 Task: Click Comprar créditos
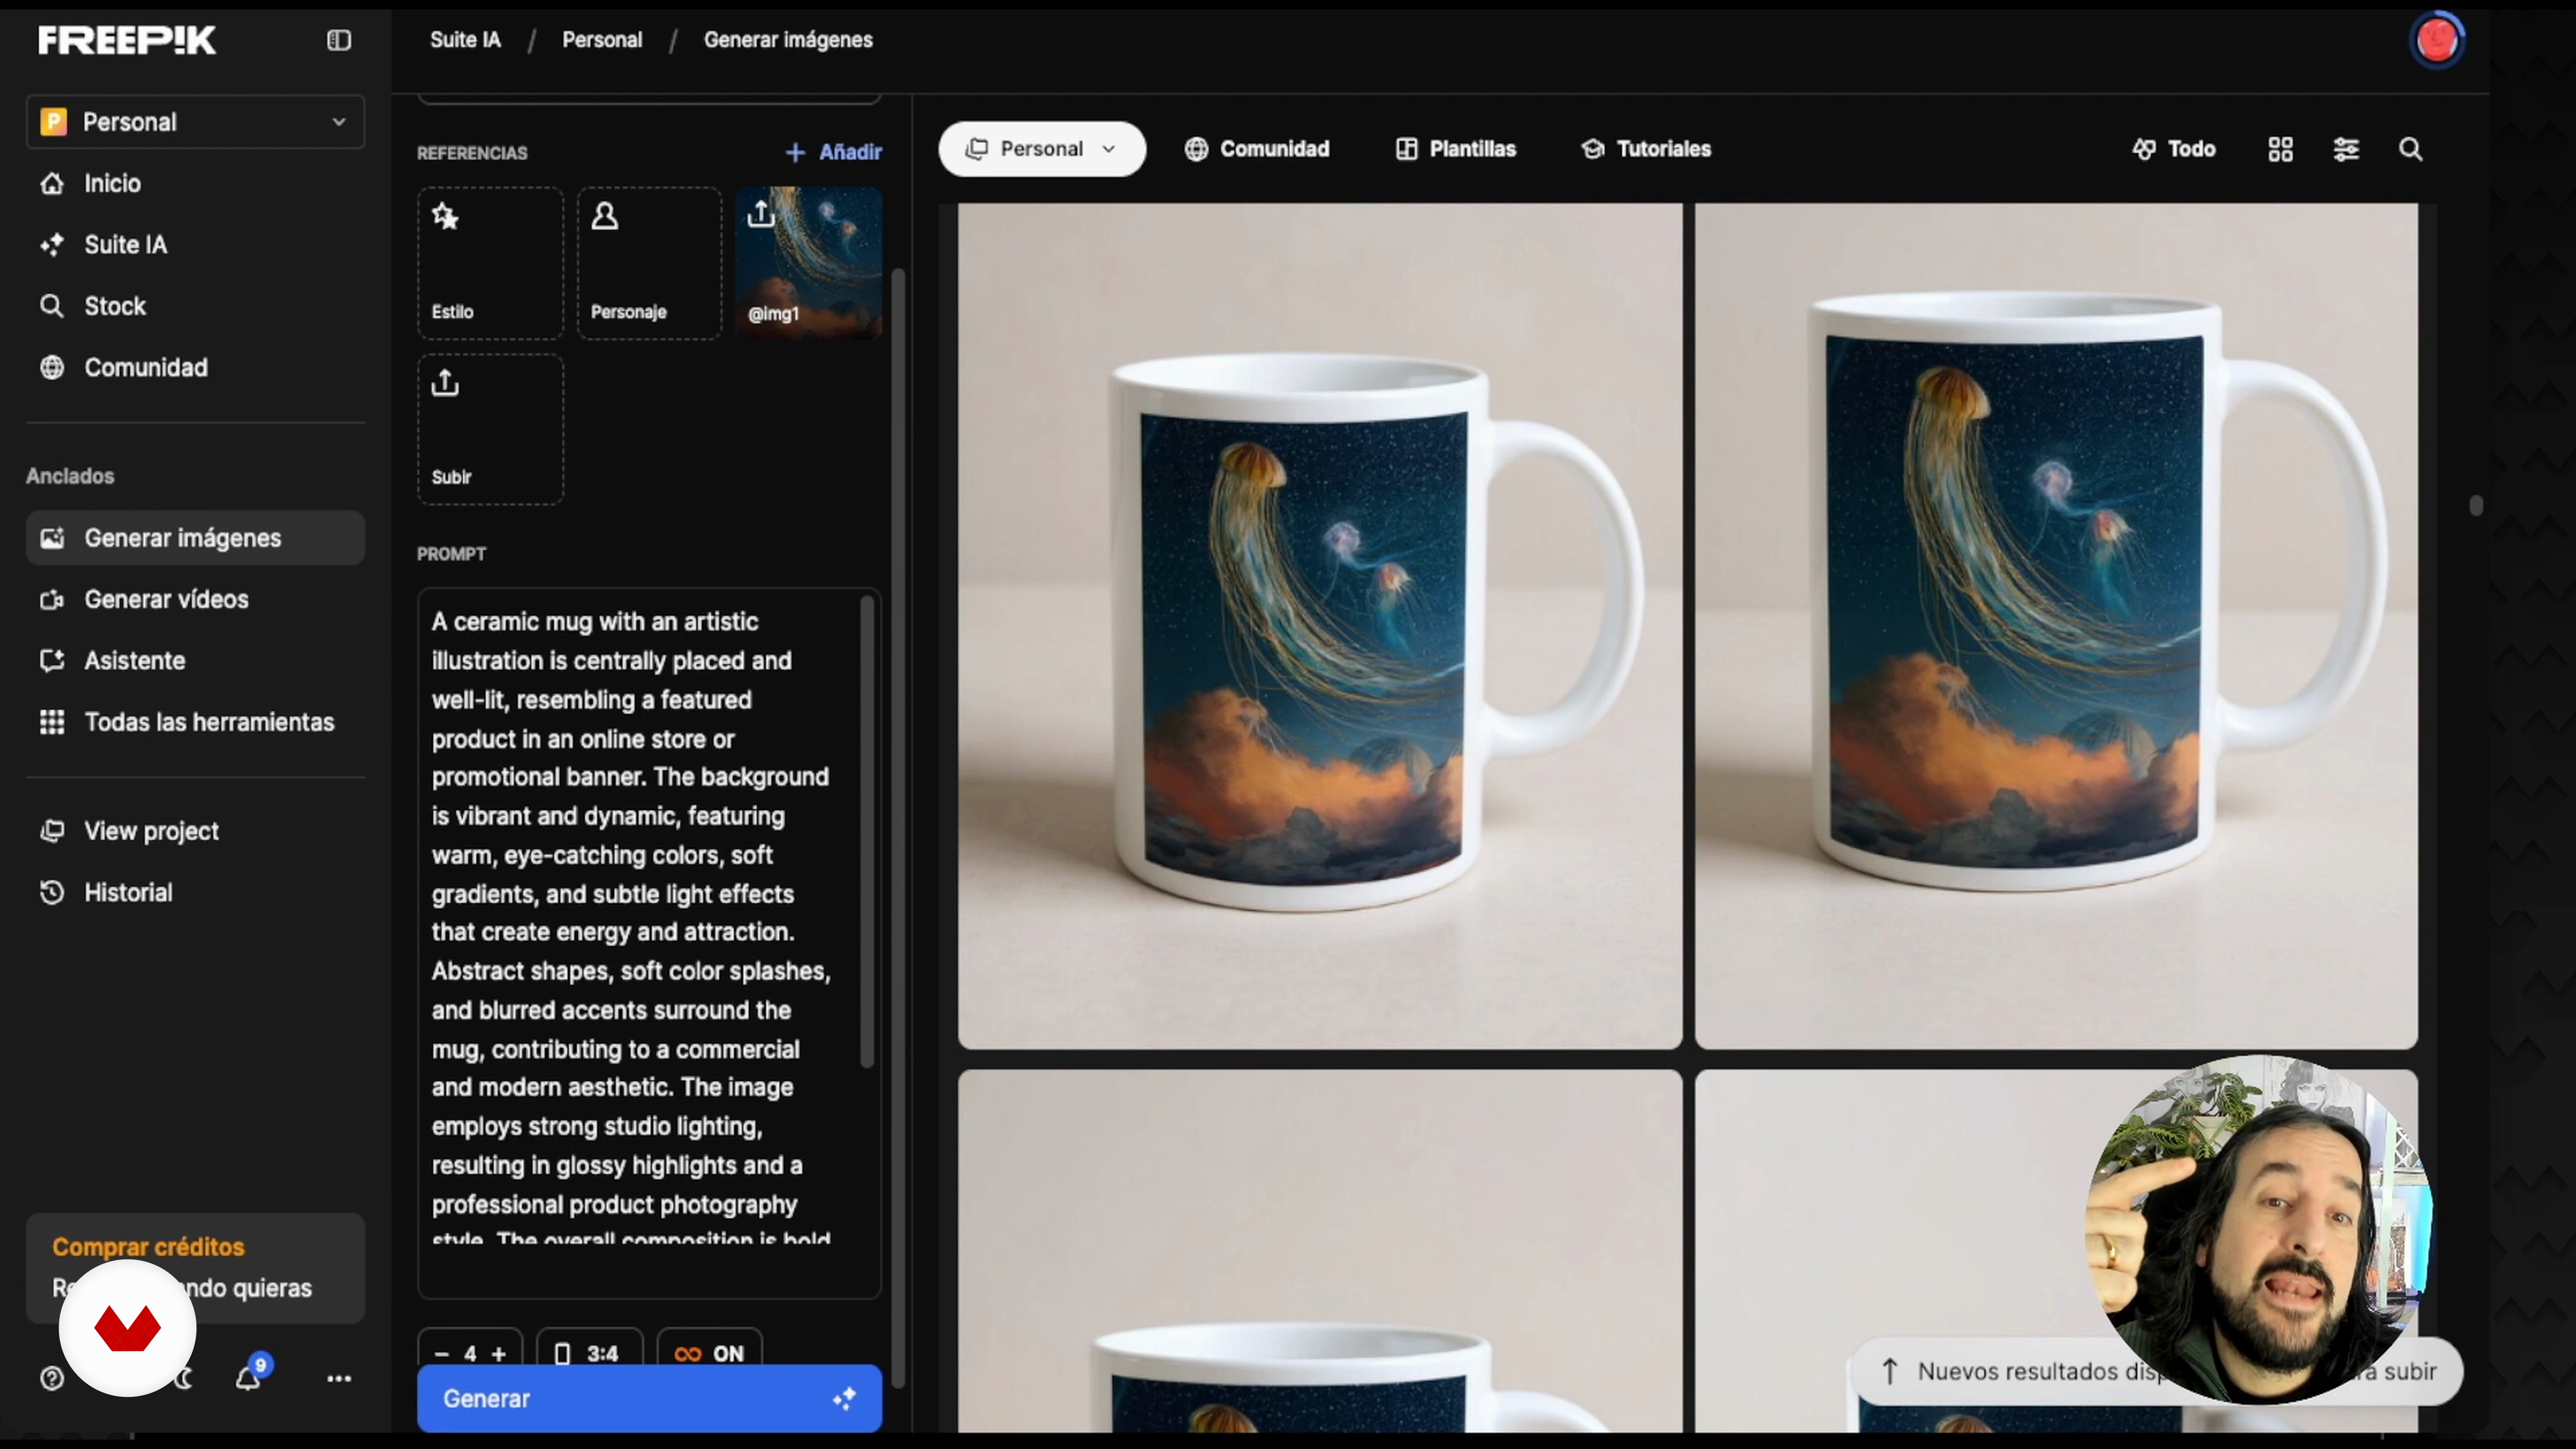pyautogui.click(x=148, y=1247)
